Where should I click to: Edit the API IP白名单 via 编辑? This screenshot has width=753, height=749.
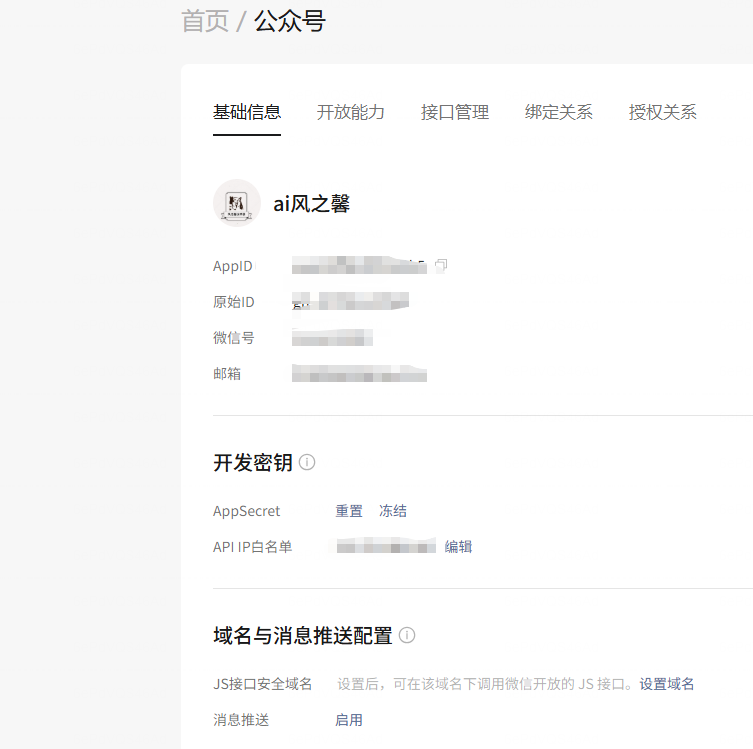click(459, 547)
